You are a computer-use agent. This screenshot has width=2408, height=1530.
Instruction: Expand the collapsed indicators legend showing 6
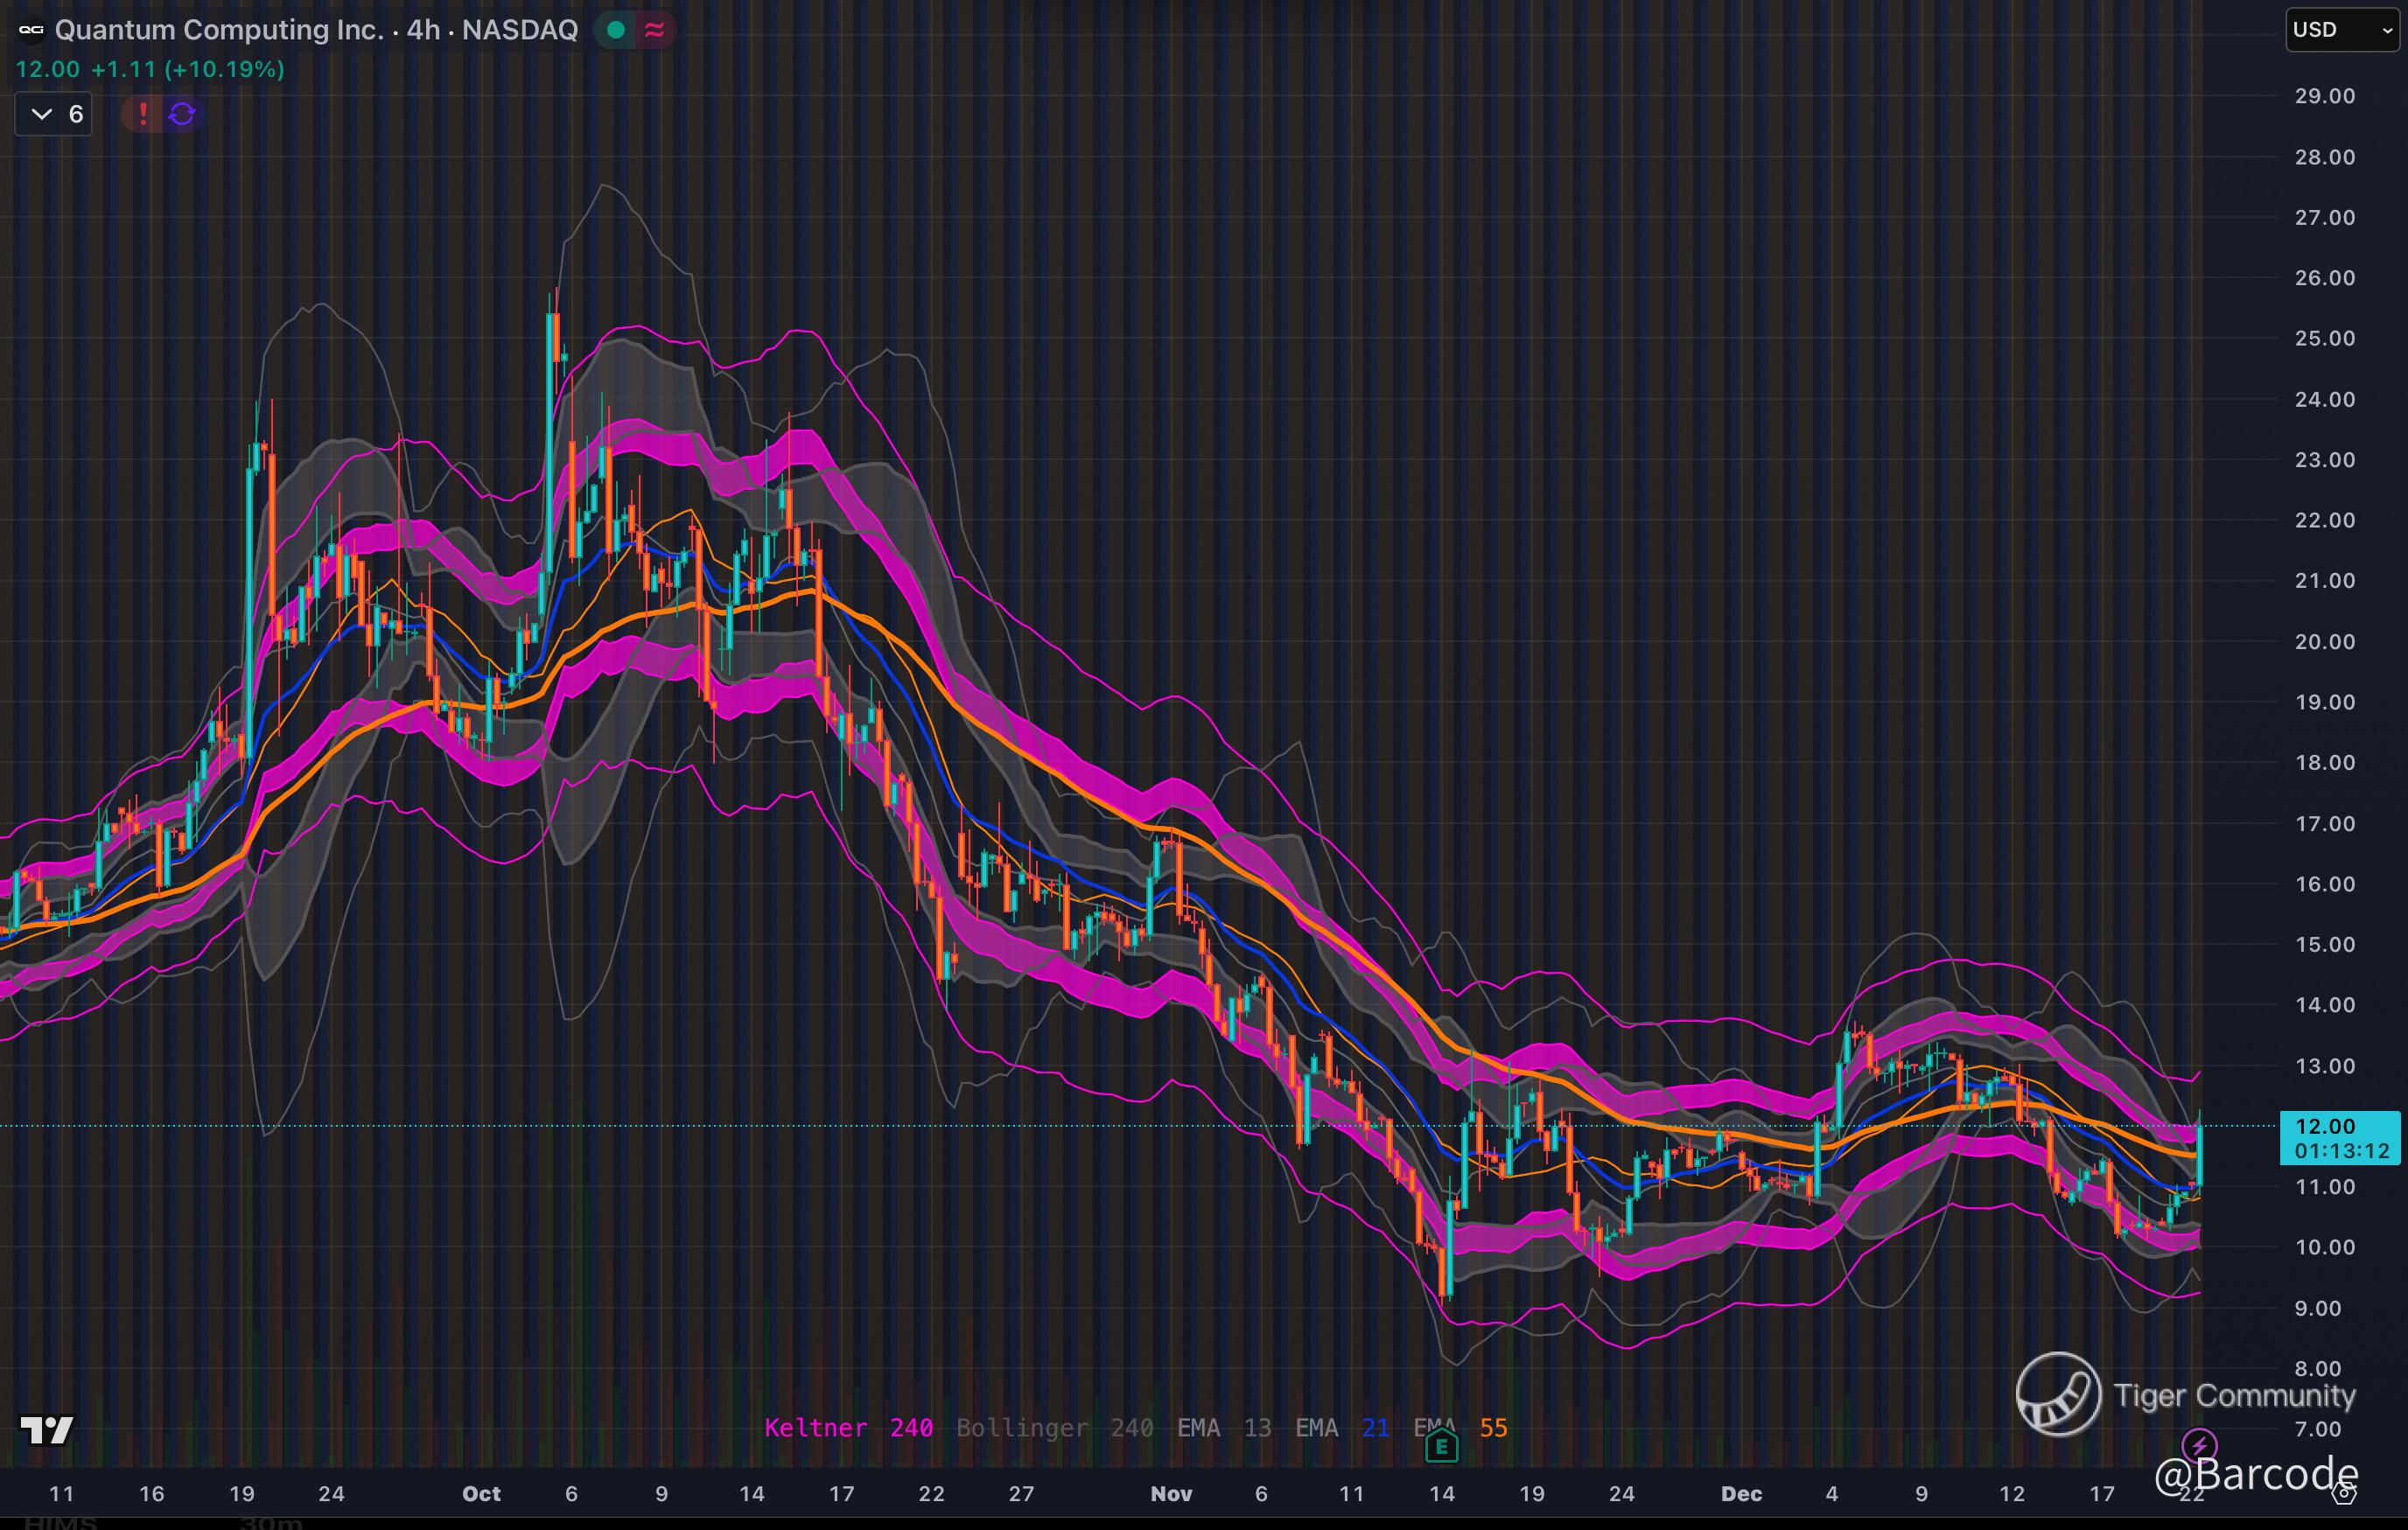(x=54, y=114)
